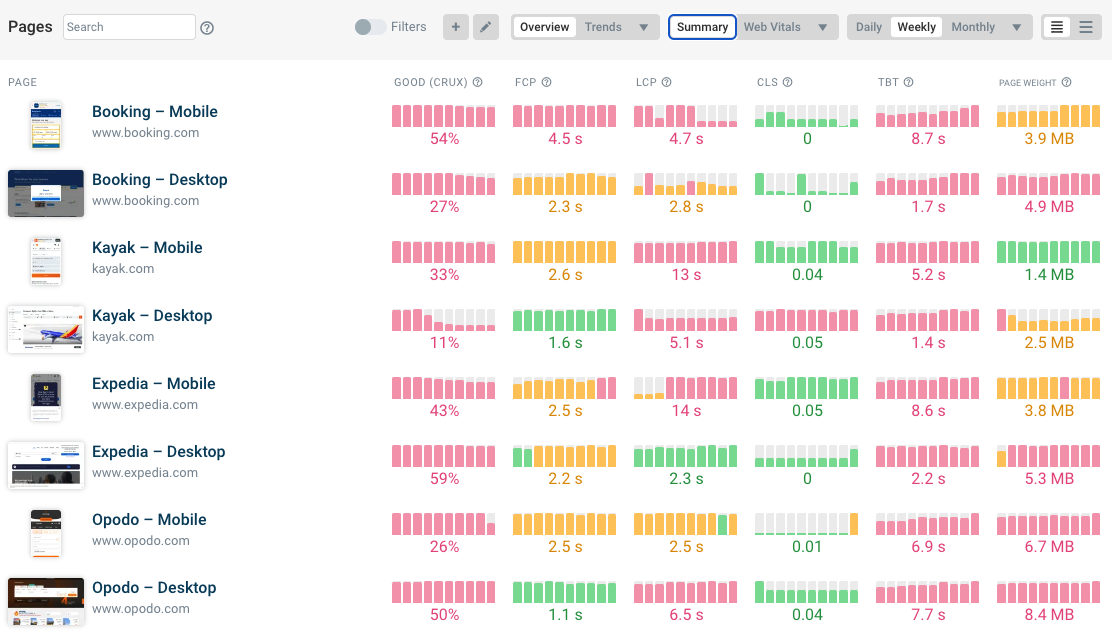Expand dropdown after Web Vitals tab

click(x=823, y=27)
